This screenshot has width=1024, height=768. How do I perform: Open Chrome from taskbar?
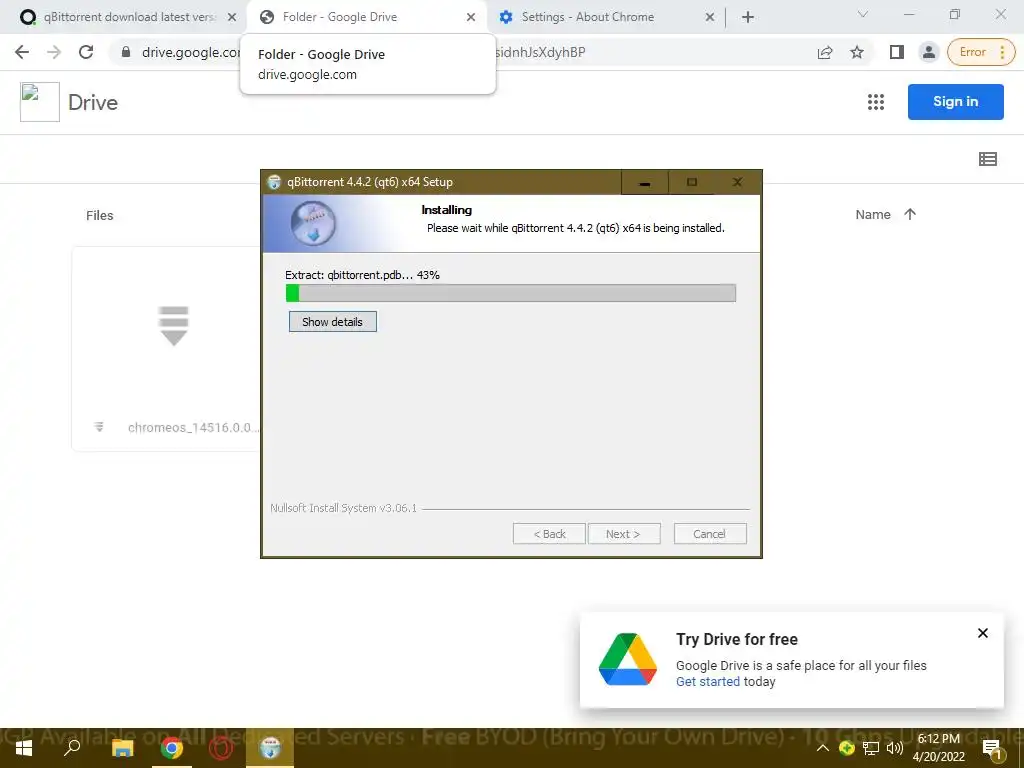172,748
